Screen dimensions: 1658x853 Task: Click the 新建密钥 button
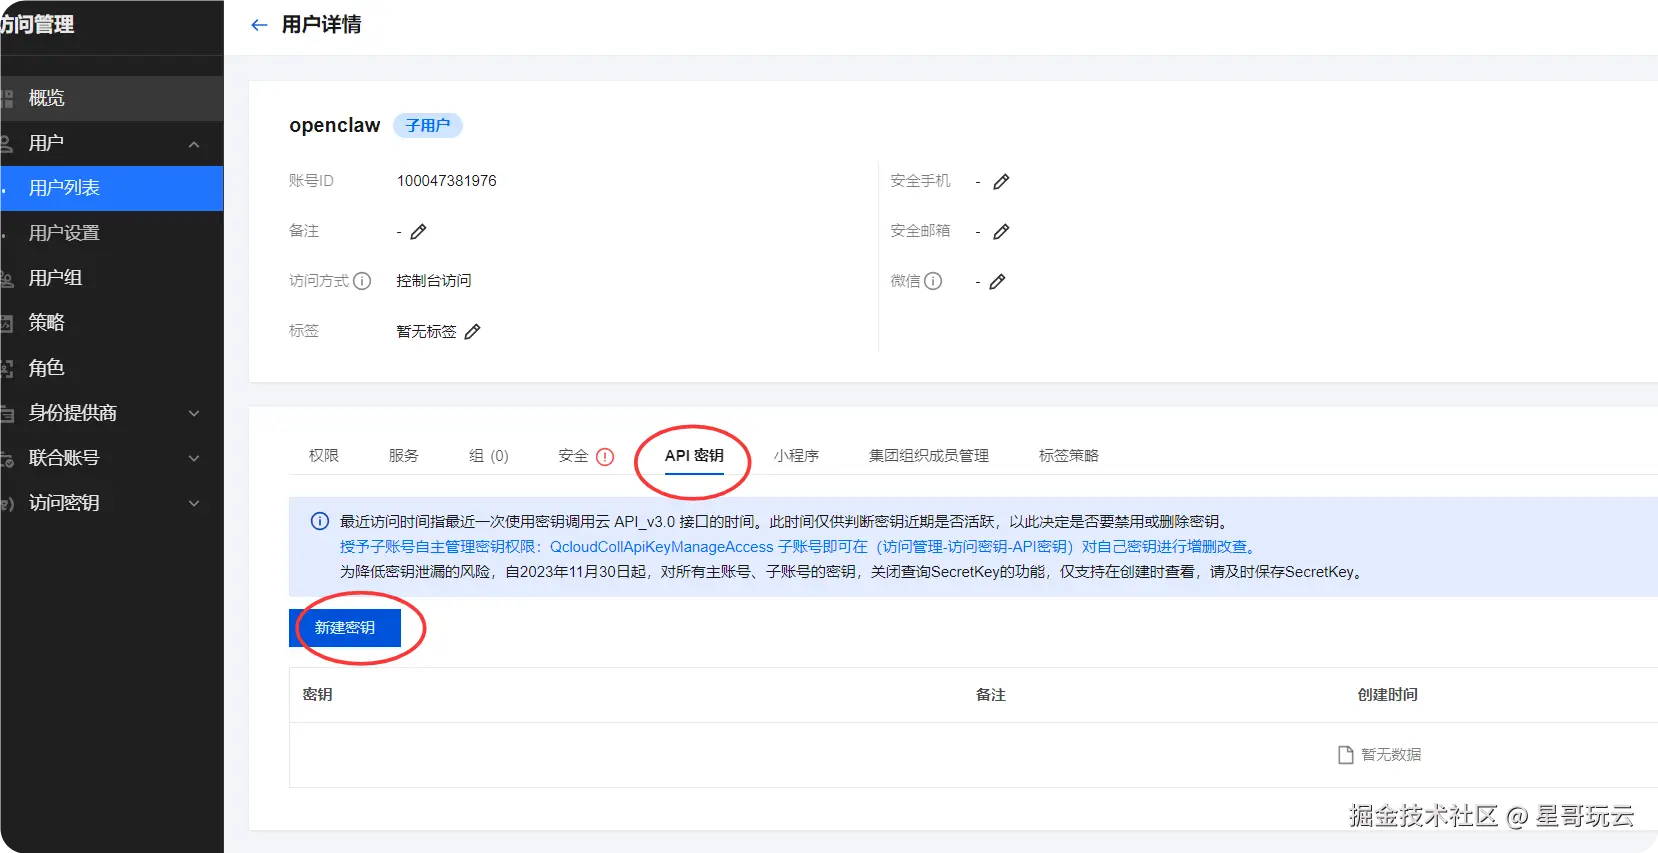point(345,628)
